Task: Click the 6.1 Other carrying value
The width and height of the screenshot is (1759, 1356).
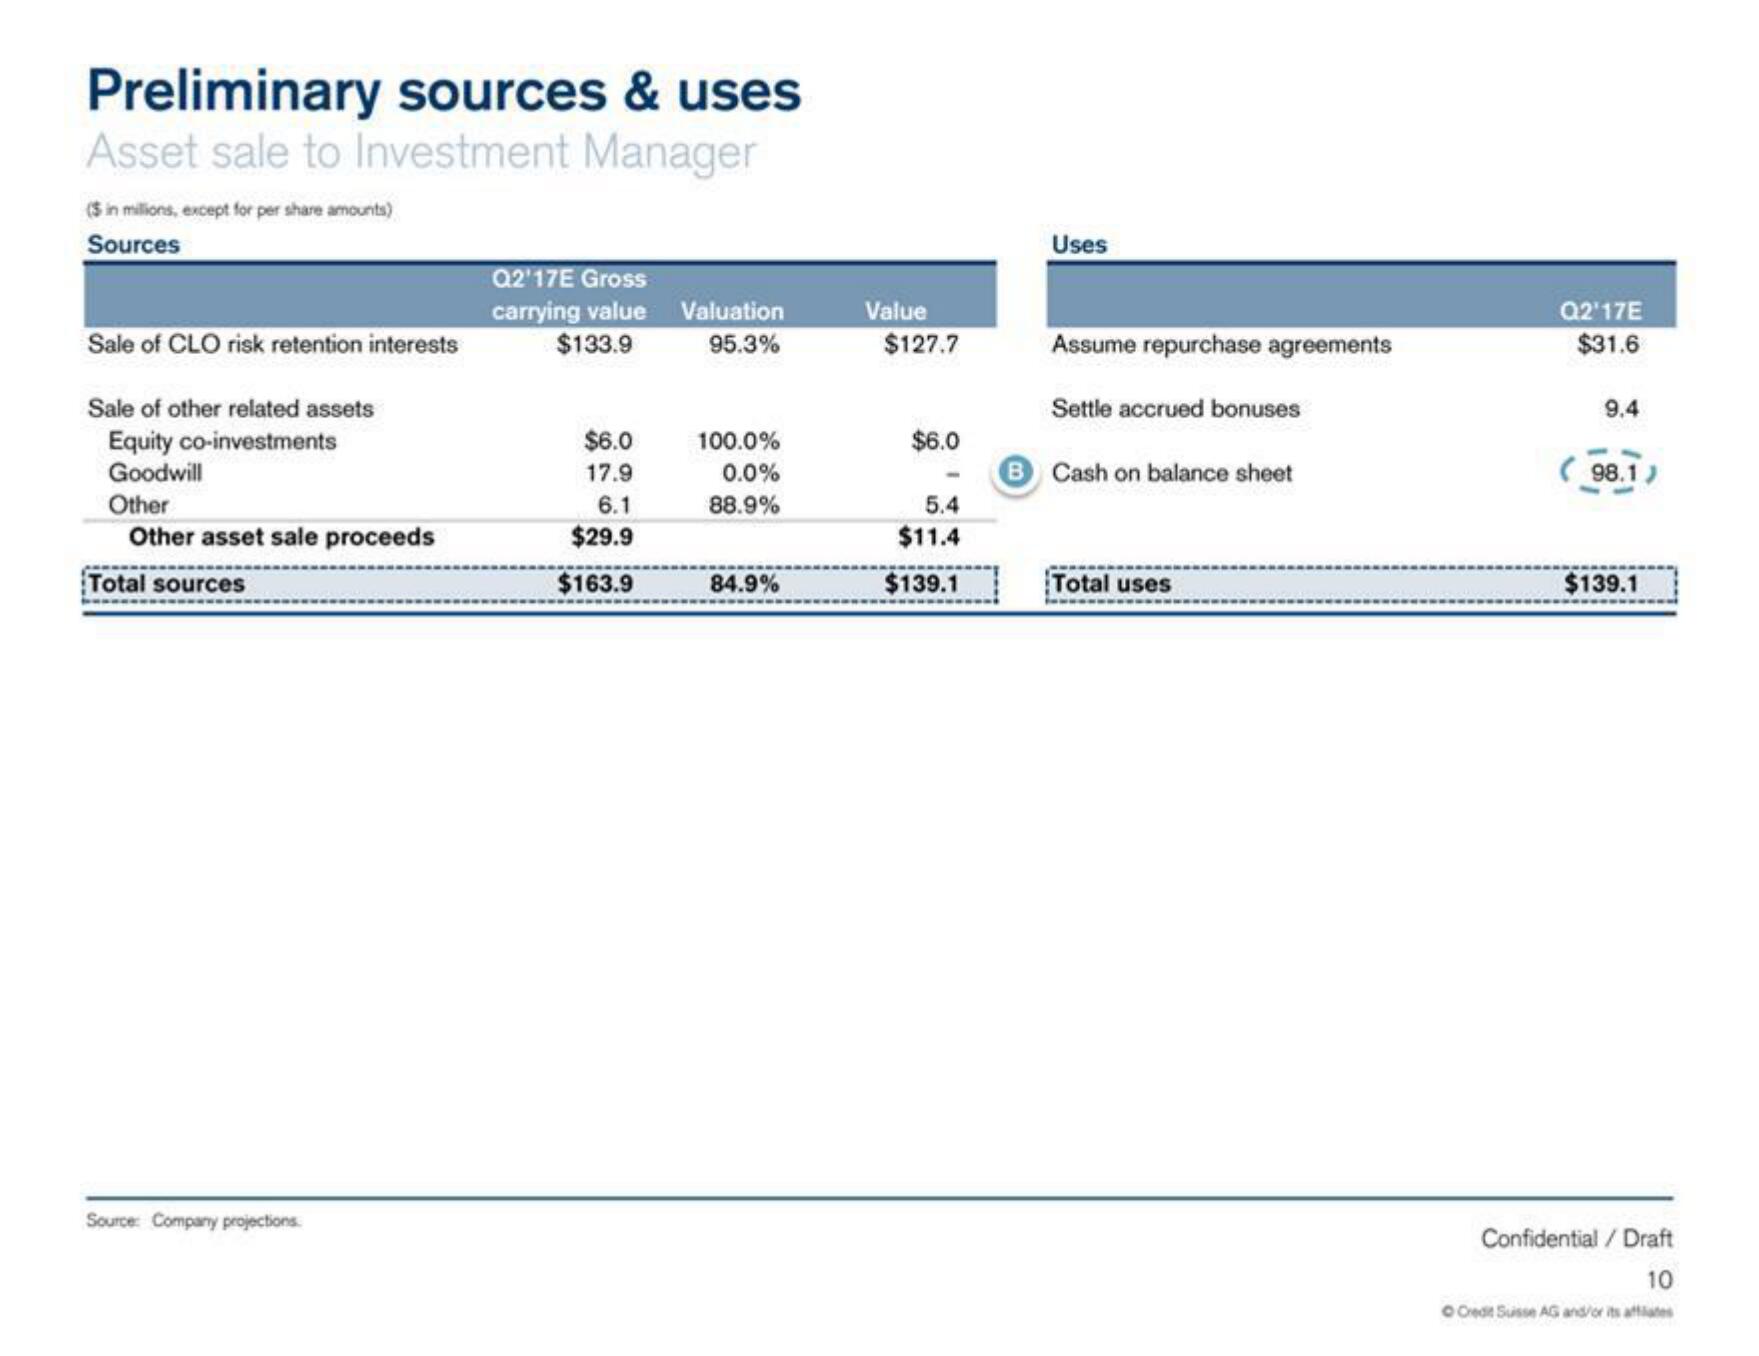Action: click(x=614, y=505)
